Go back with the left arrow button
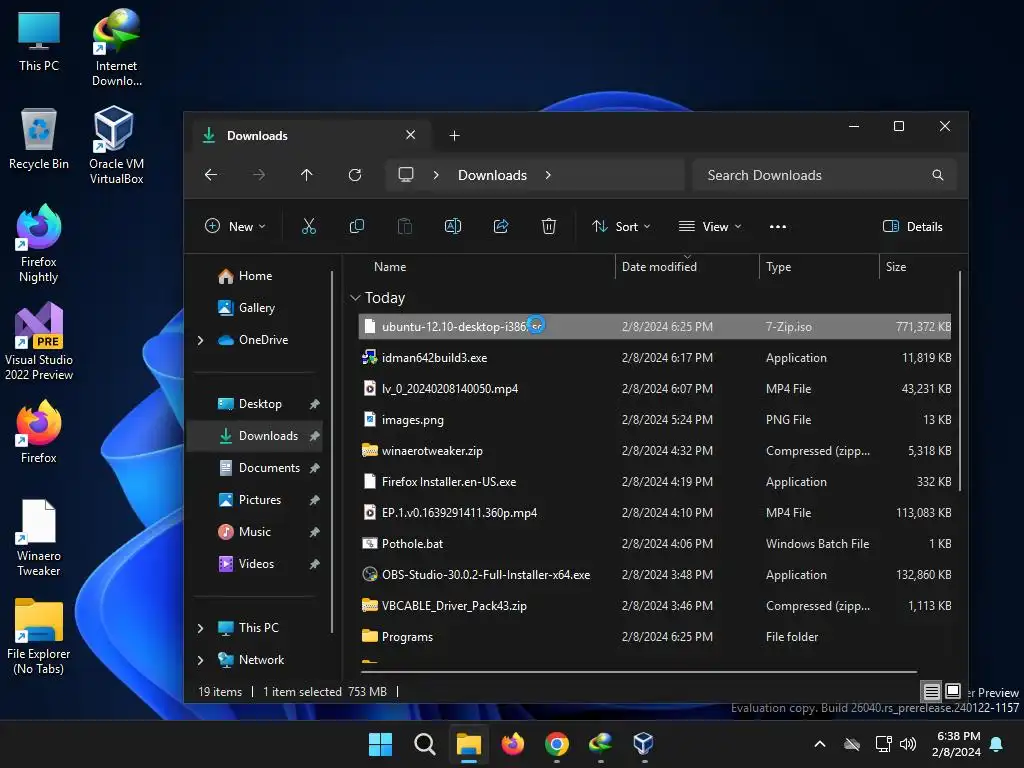The width and height of the screenshot is (1024, 768). 211,175
